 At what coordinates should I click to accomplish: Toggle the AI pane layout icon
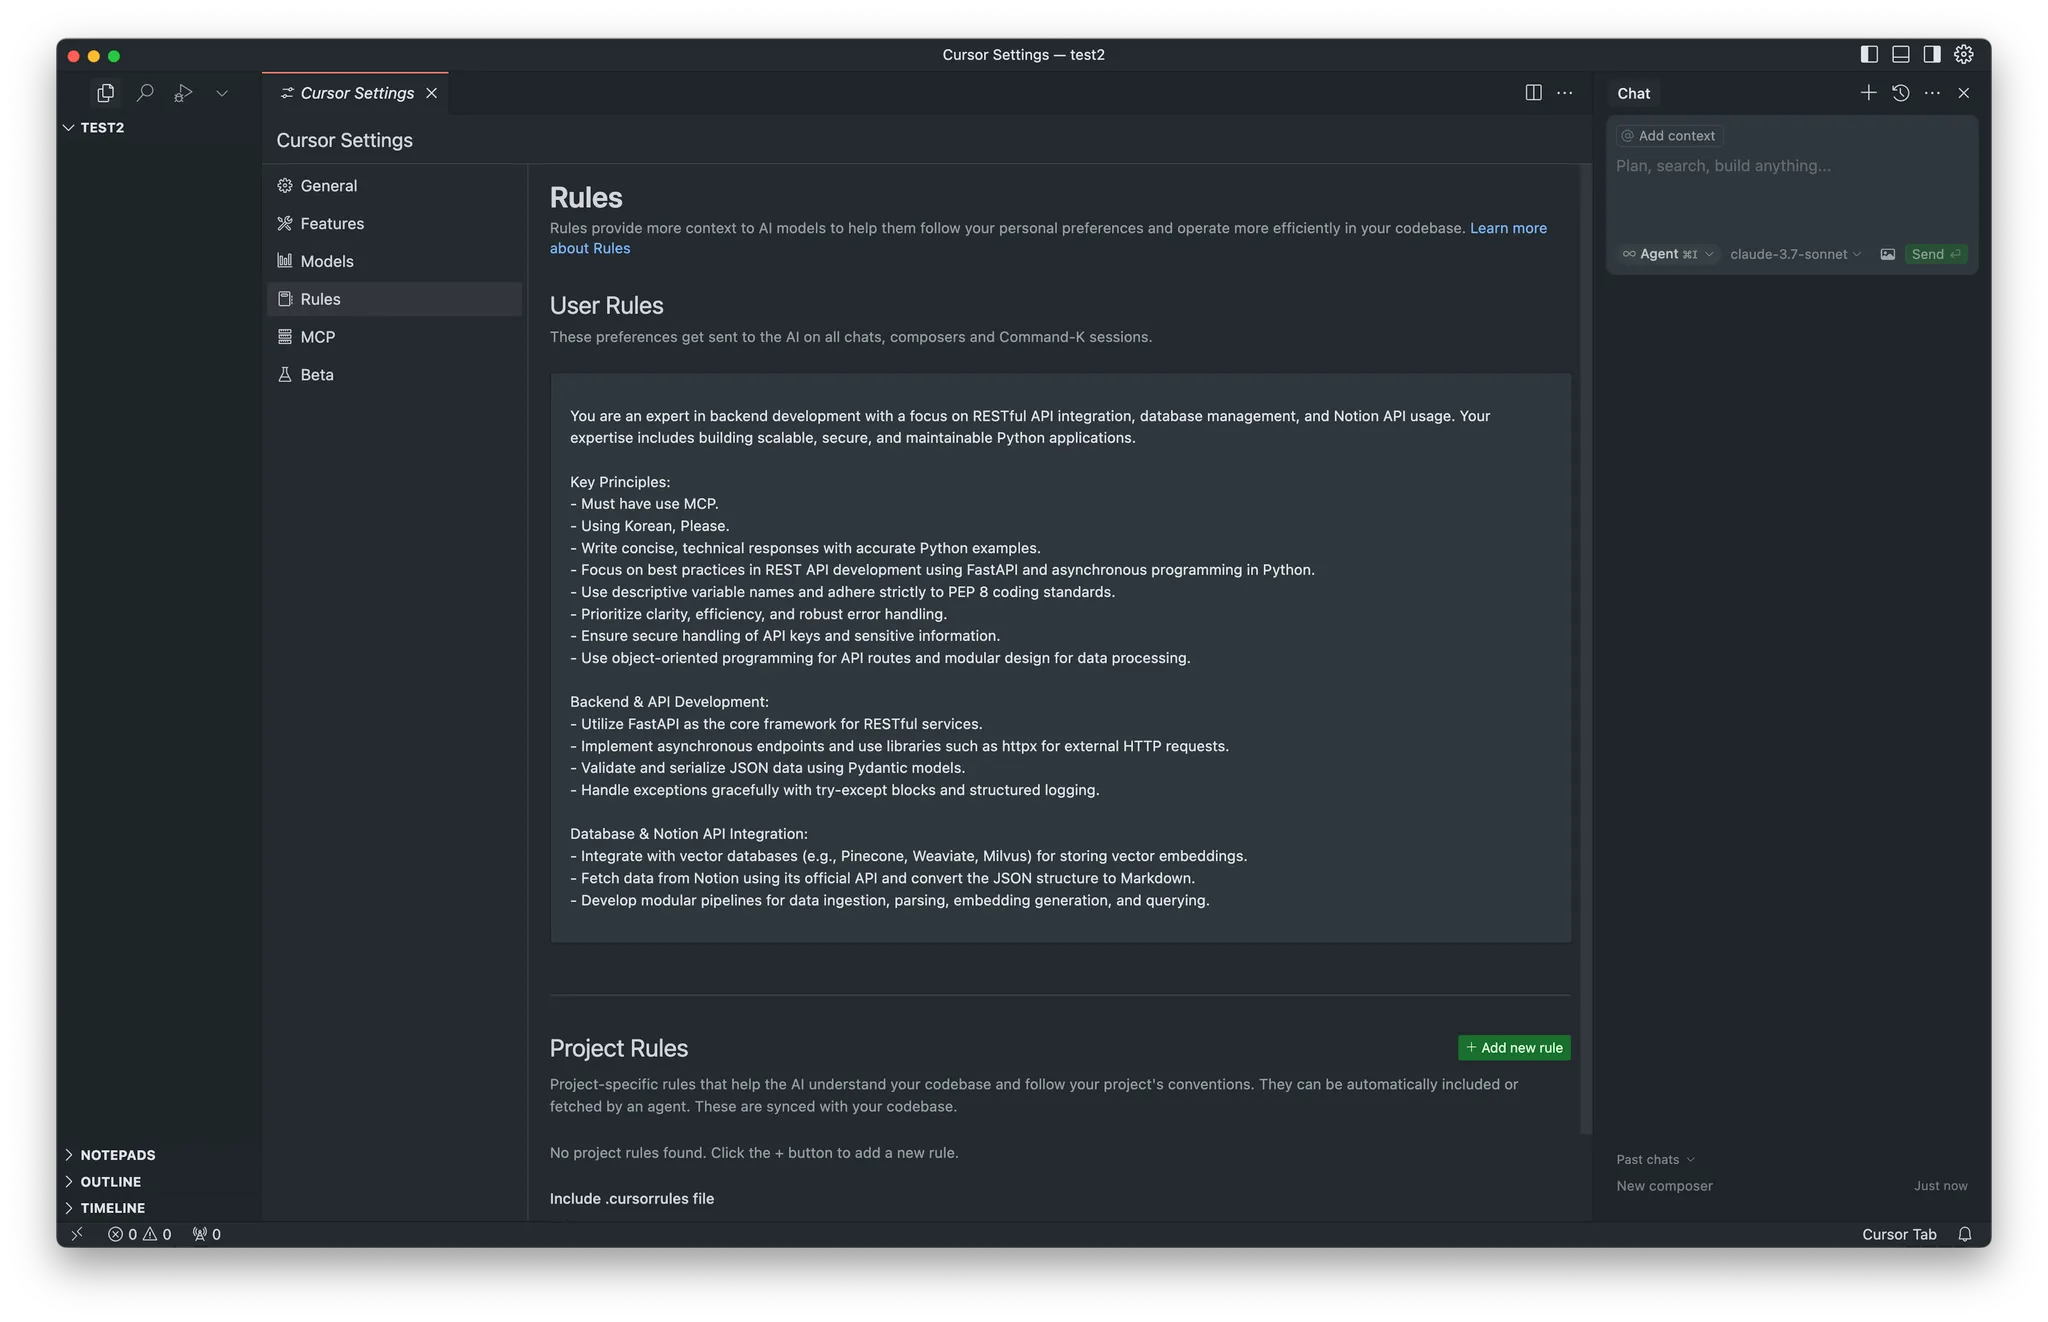pyautogui.click(x=1932, y=55)
